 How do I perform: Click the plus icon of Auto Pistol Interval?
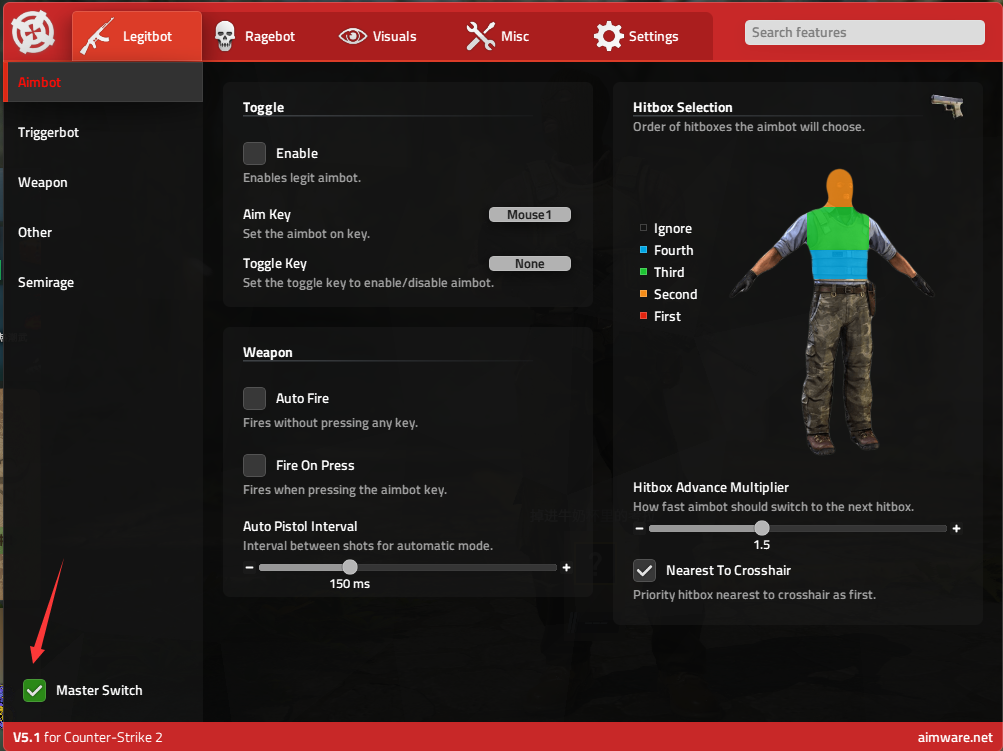pos(567,567)
